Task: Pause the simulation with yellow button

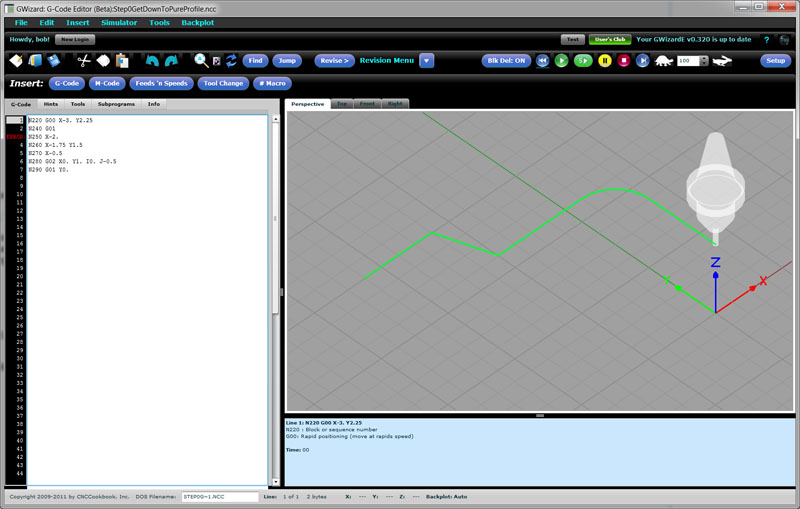Action: [x=605, y=61]
